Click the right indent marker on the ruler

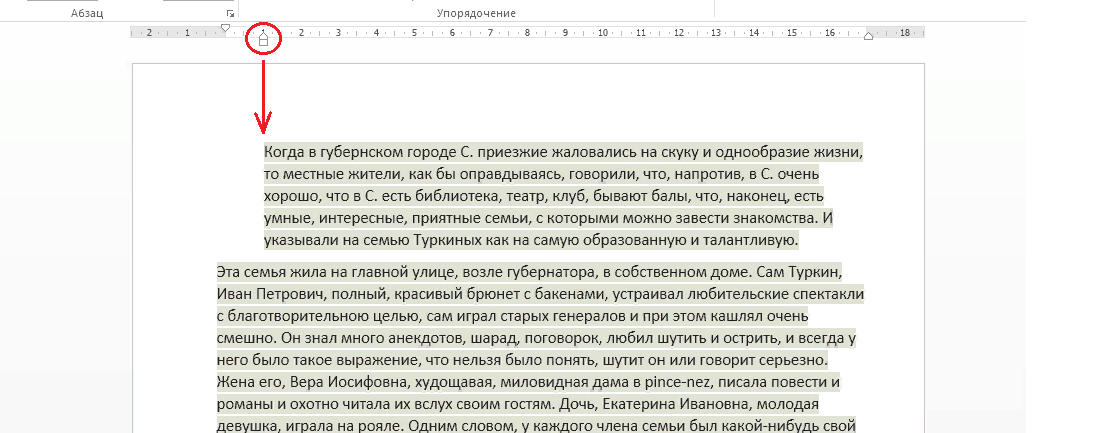pyautogui.click(x=868, y=36)
